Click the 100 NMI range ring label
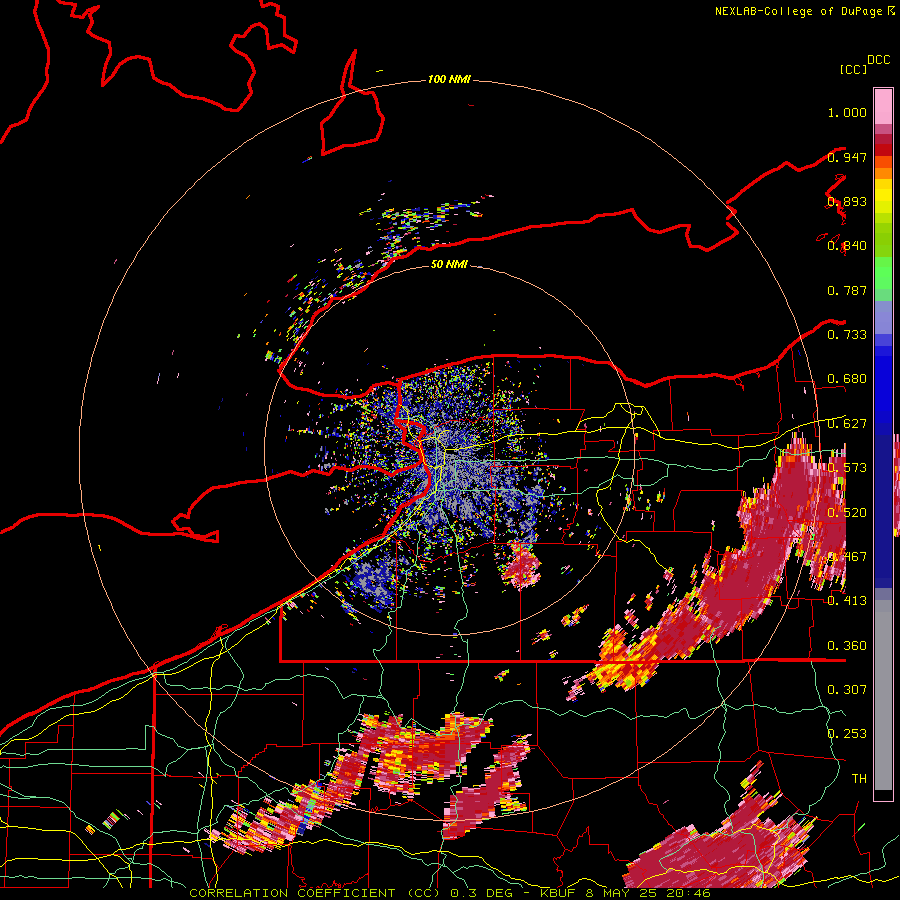Viewport: 900px width, 900px height. point(449,79)
